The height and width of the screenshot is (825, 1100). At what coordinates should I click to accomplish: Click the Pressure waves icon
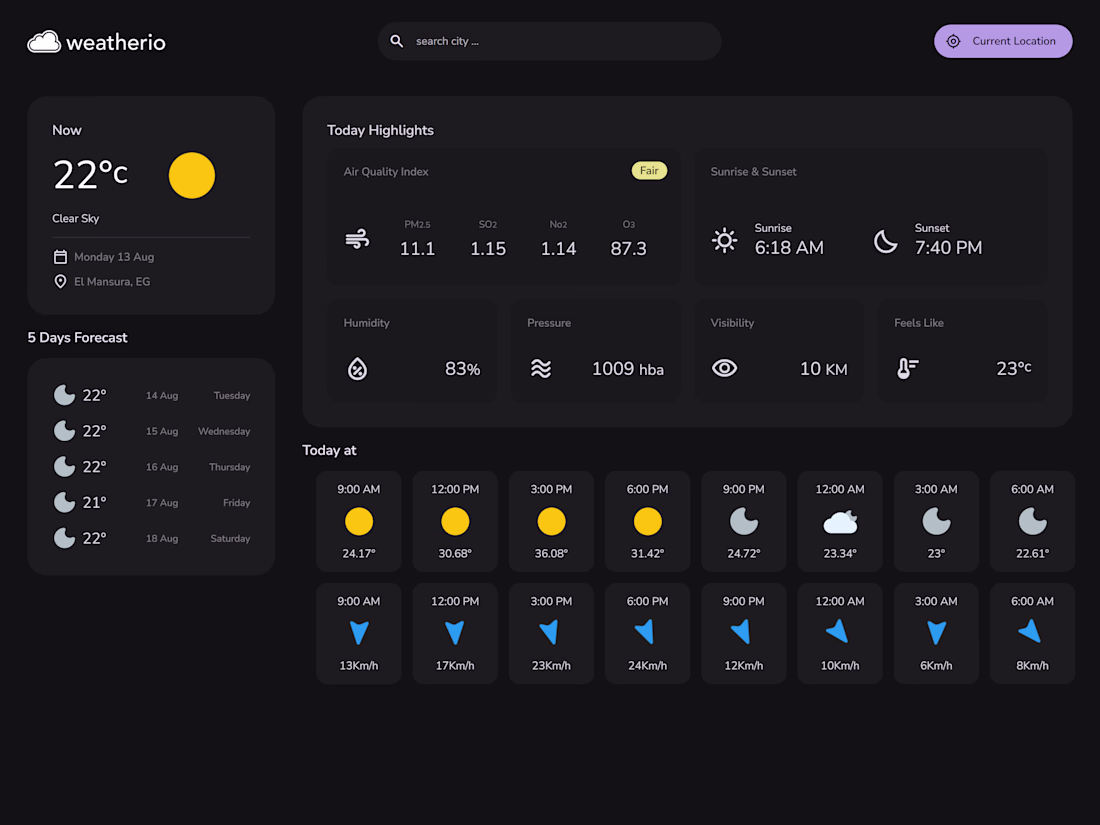point(541,368)
